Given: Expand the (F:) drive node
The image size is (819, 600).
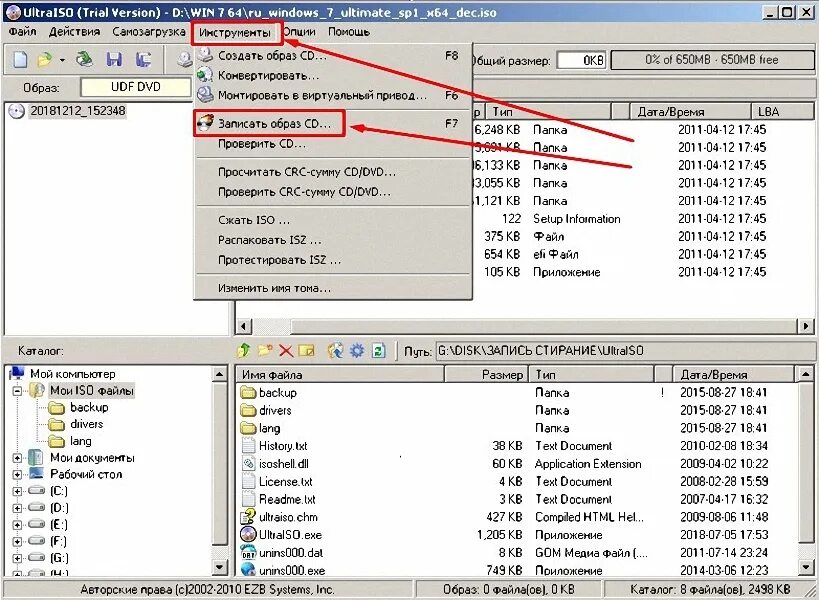Looking at the screenshot, I should coord(17,542).
